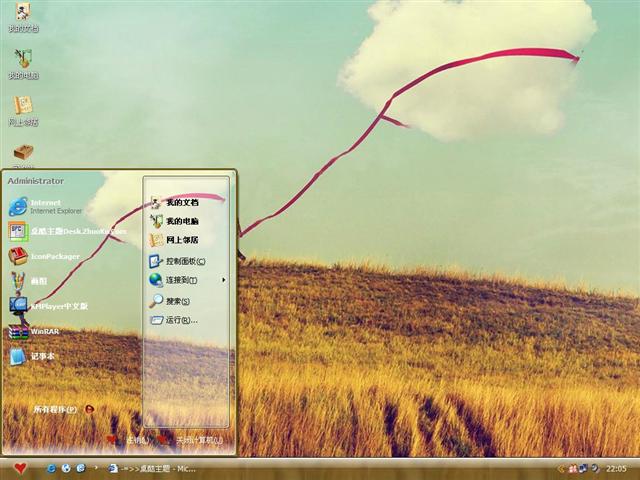640x480 pixels.
Task: Open 控制面板(C) control panel
Action: pyautogui.click(x=177, y=261)
